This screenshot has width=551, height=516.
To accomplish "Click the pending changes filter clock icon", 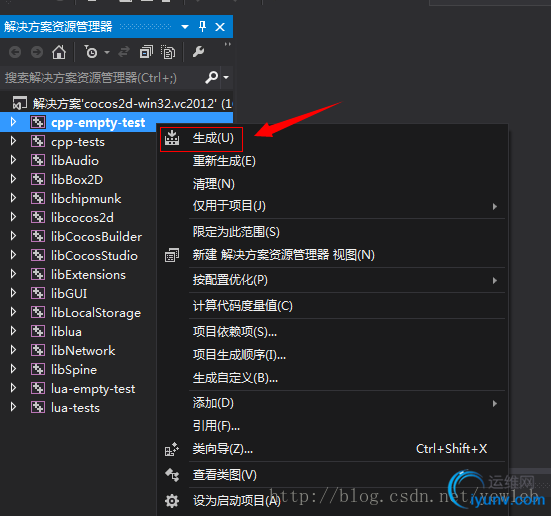I will (90, 52).
